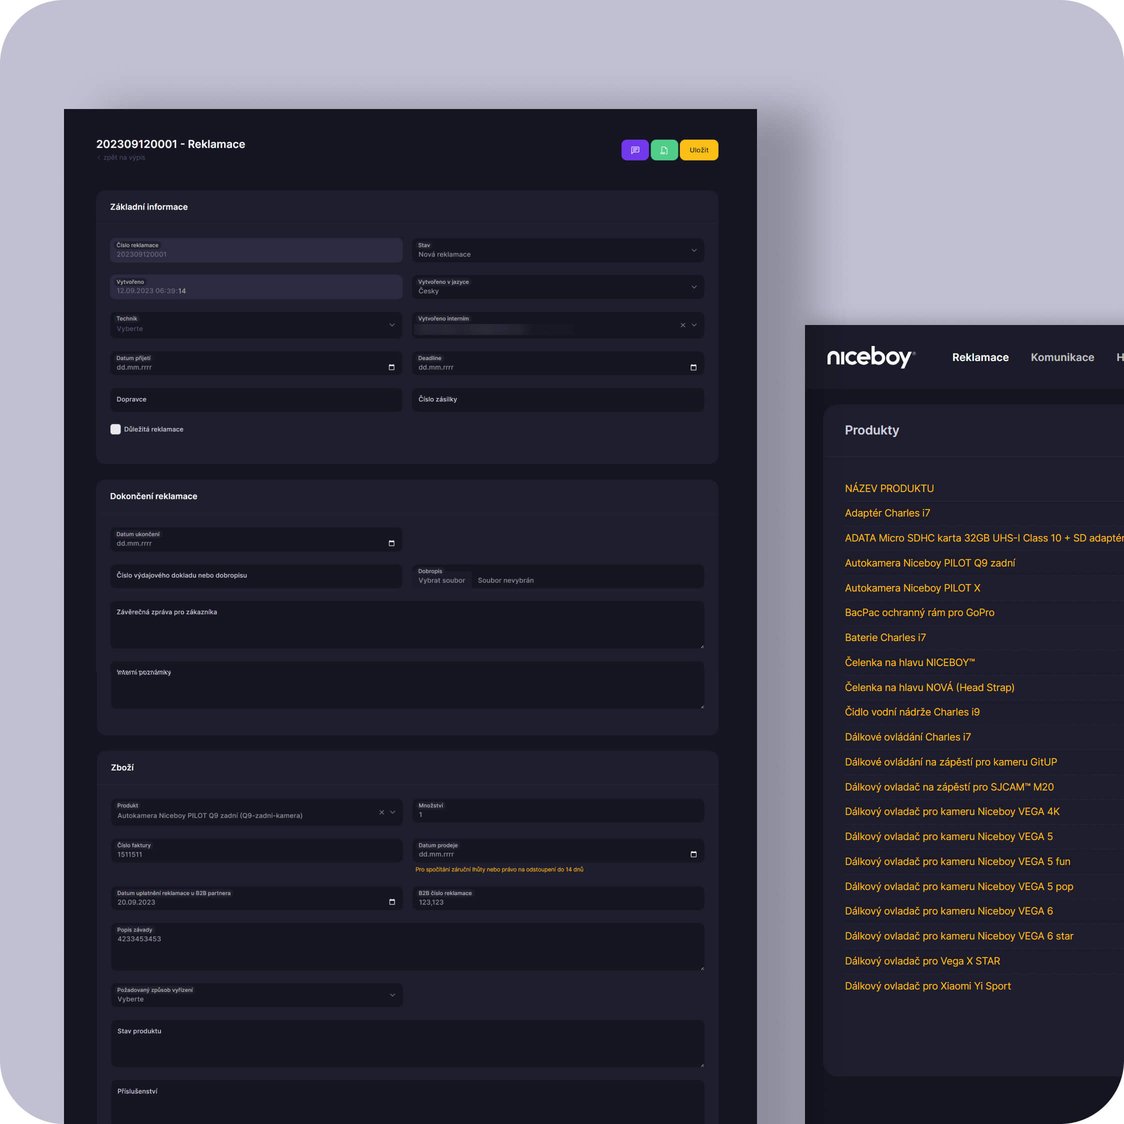Open the calendar picker for Datum přijetí
The height and width of the screenshot is (1124, 1124).
click(391, 367)
